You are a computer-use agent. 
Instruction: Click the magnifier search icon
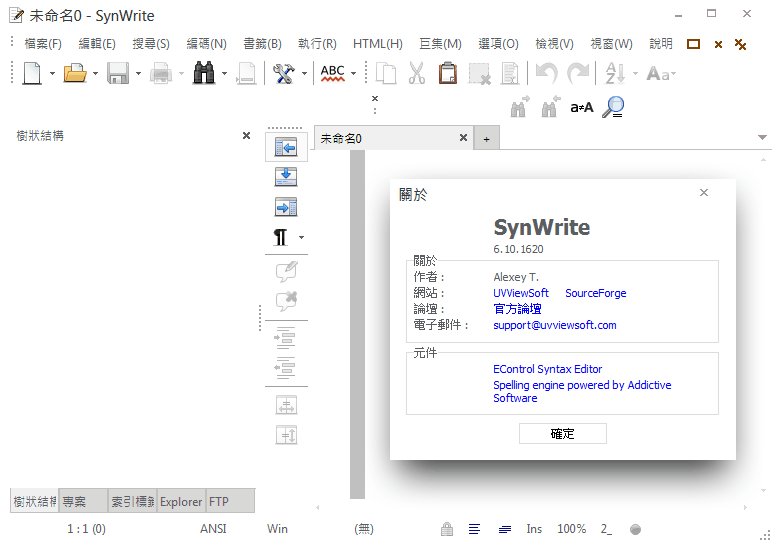[x=613, y=107]
